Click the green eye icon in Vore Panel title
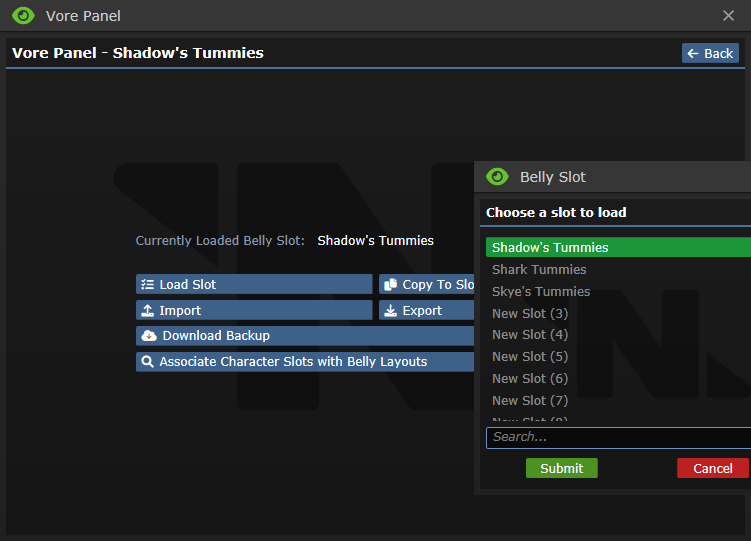 tap(23, 16)
